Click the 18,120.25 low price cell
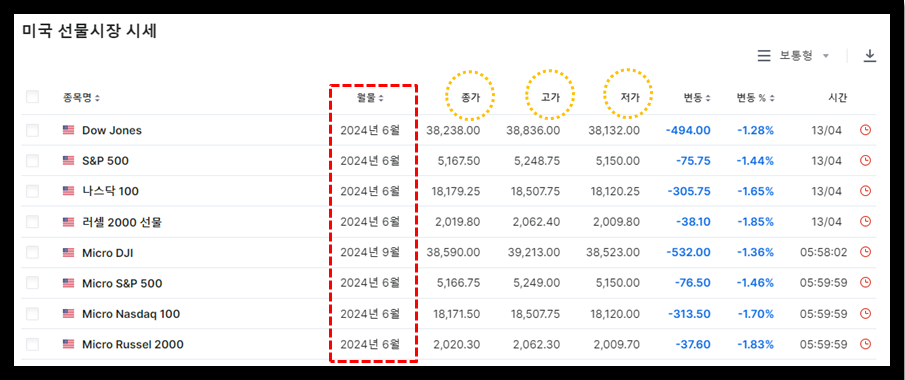This screenshot has height=380, width=905. 616,191
